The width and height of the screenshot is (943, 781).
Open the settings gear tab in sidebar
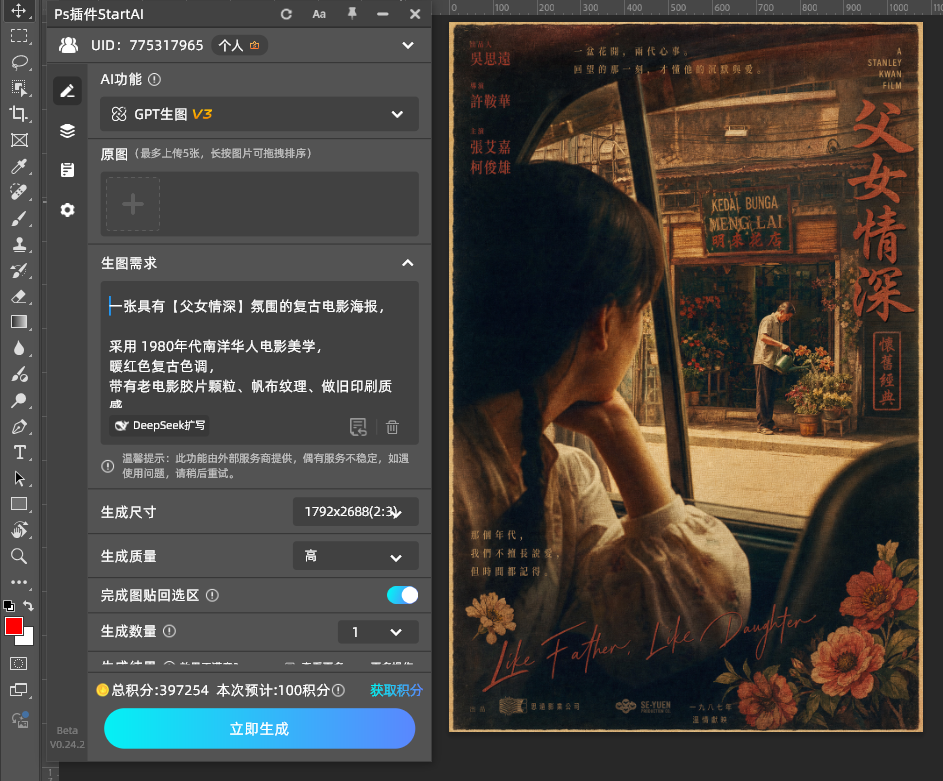67,210
